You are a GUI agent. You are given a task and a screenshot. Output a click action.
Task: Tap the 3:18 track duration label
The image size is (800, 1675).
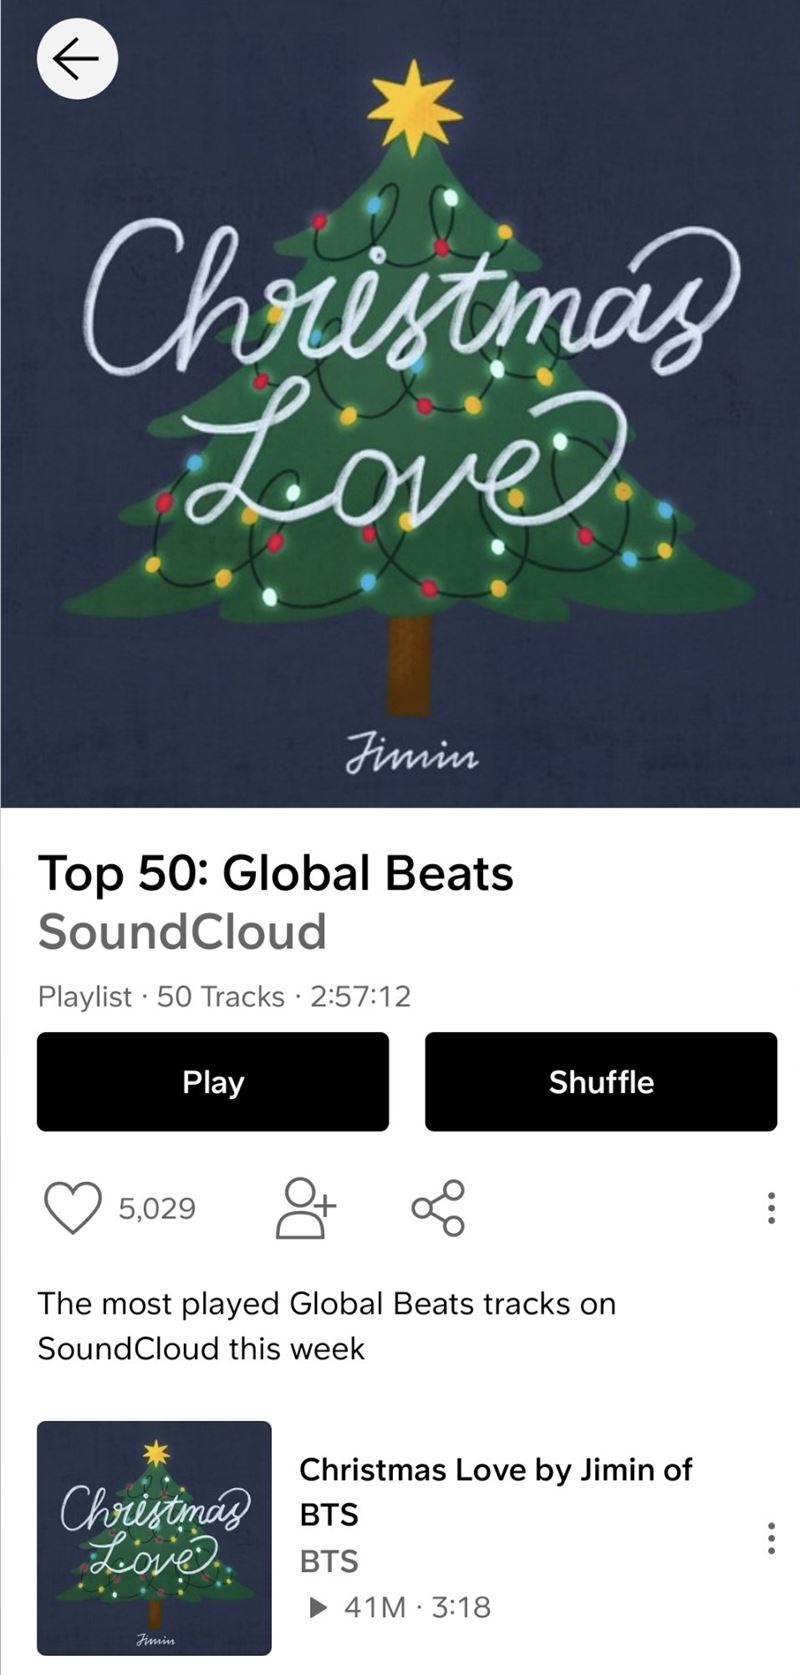coord(461,1607)
